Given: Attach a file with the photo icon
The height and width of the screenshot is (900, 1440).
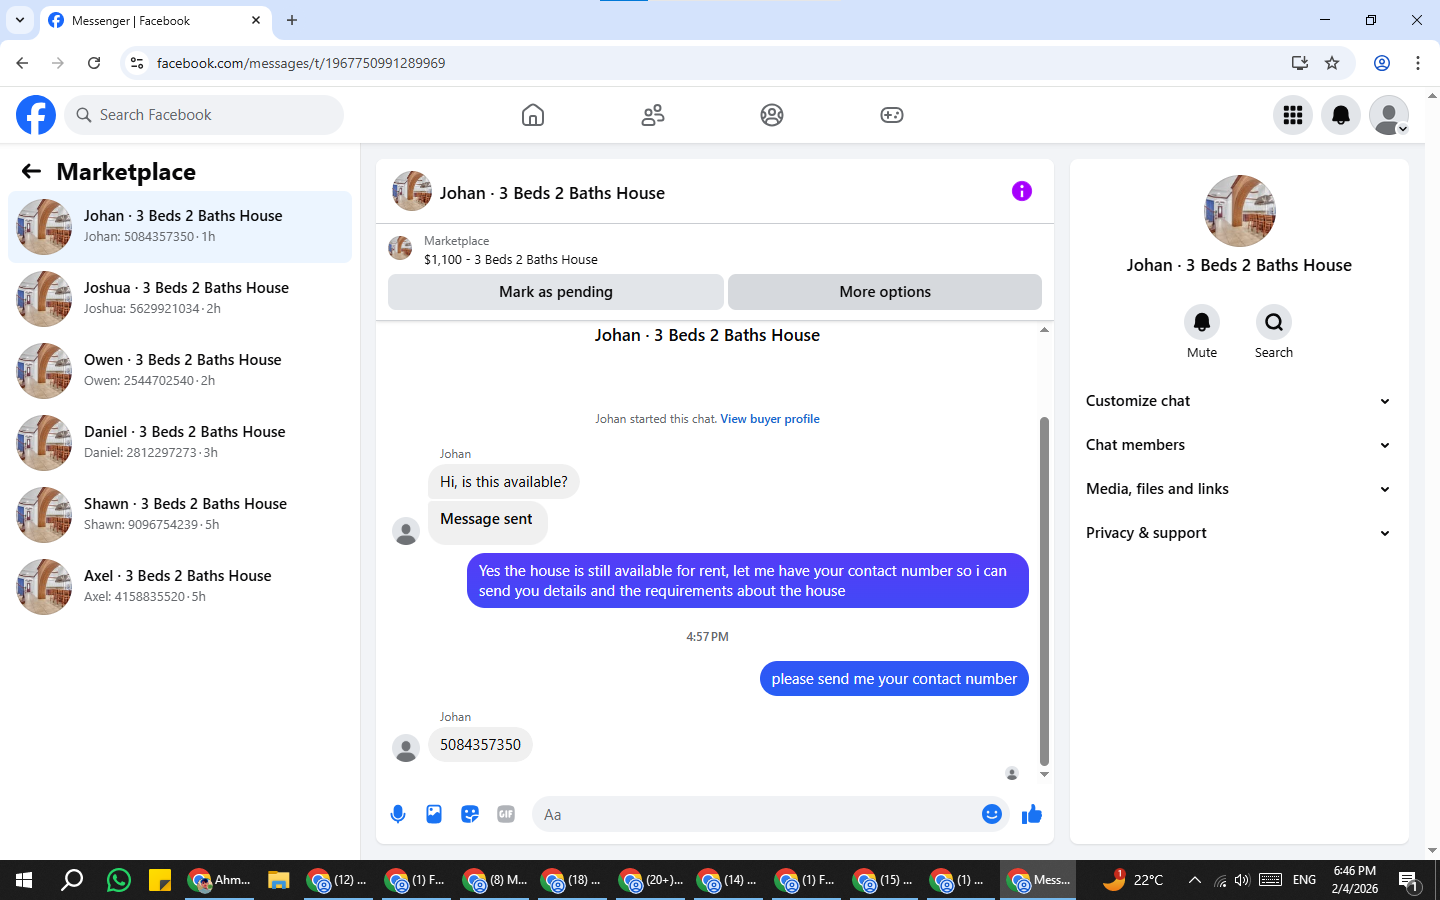Looking at the screenshot, I should [x=434, y=814].
